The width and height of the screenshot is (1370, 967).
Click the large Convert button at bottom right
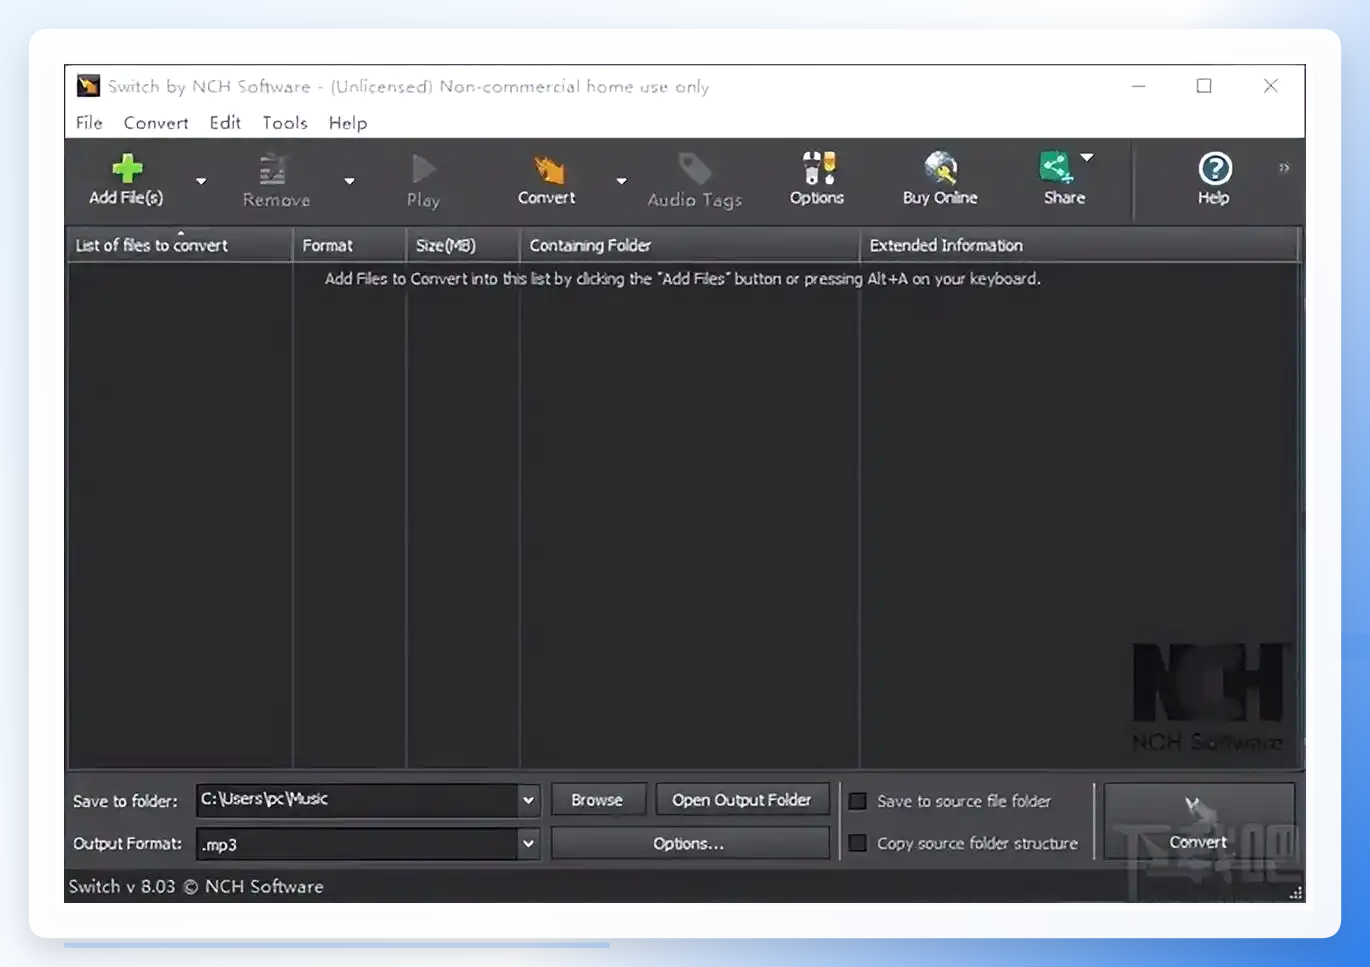(1198, 822)
